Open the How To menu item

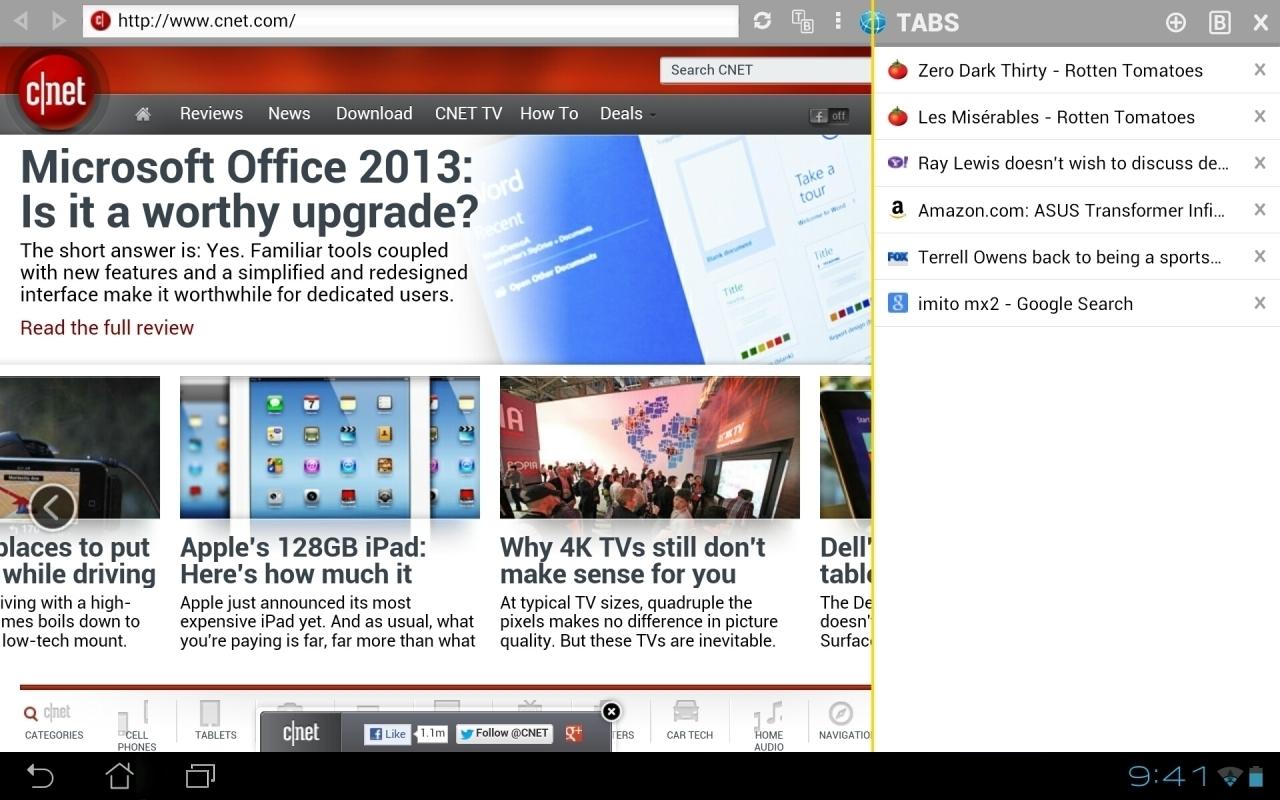coord(549,113)
